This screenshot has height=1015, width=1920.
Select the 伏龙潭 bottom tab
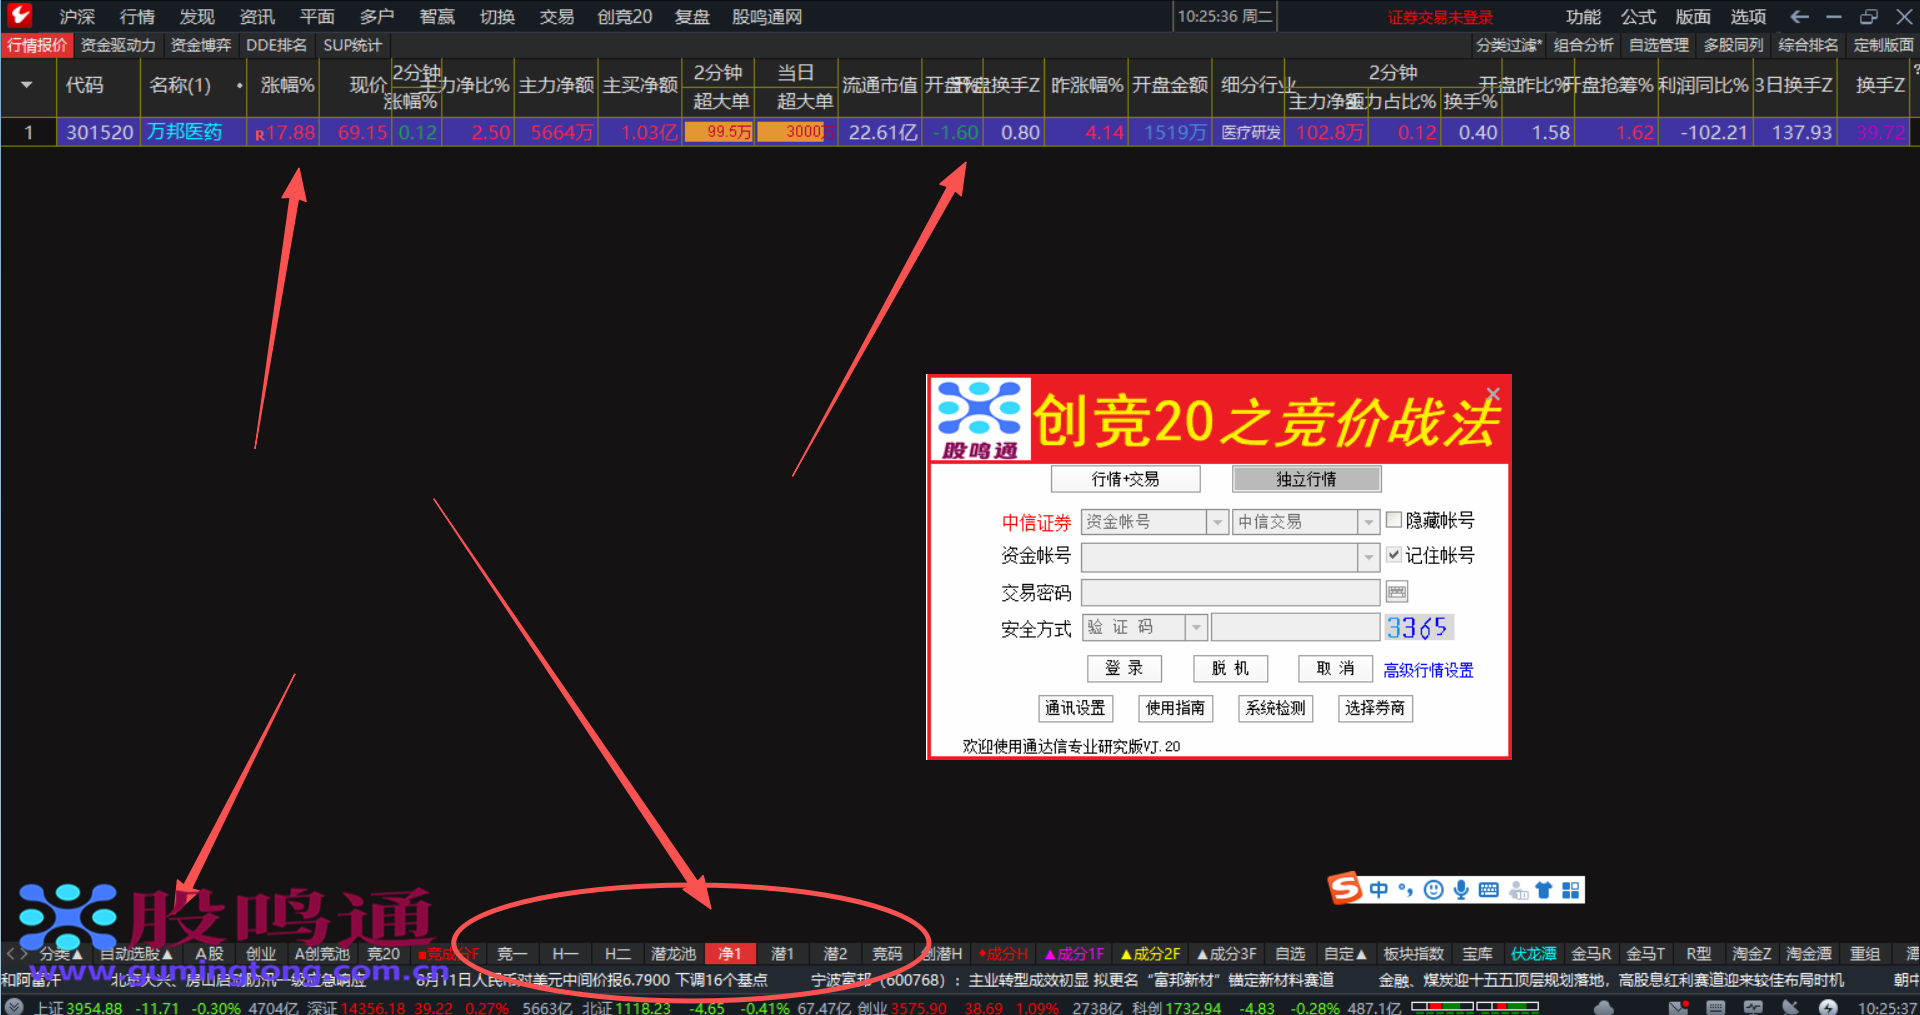click(x=1533, y=954)
